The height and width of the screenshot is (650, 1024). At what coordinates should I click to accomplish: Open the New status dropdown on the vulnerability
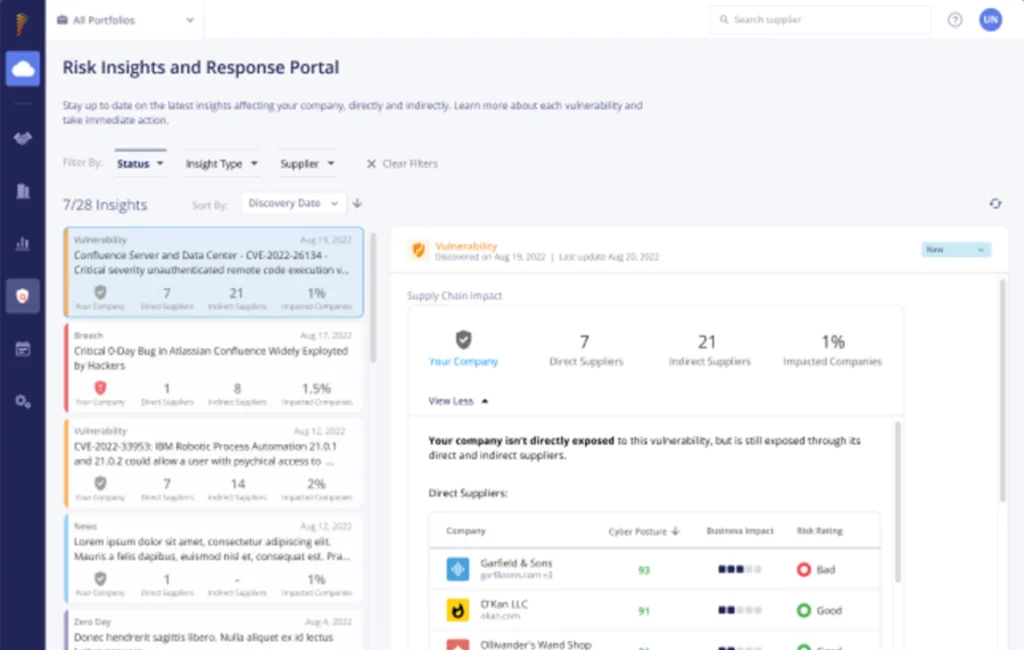click(x=955, y=249)
